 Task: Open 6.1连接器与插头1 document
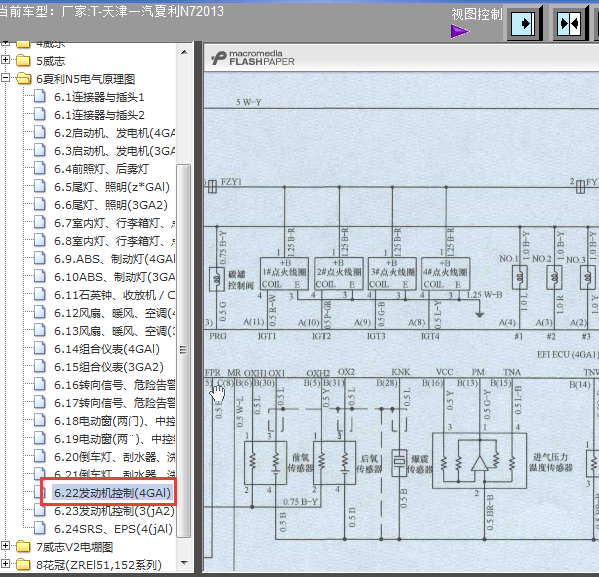click(99, 97)
